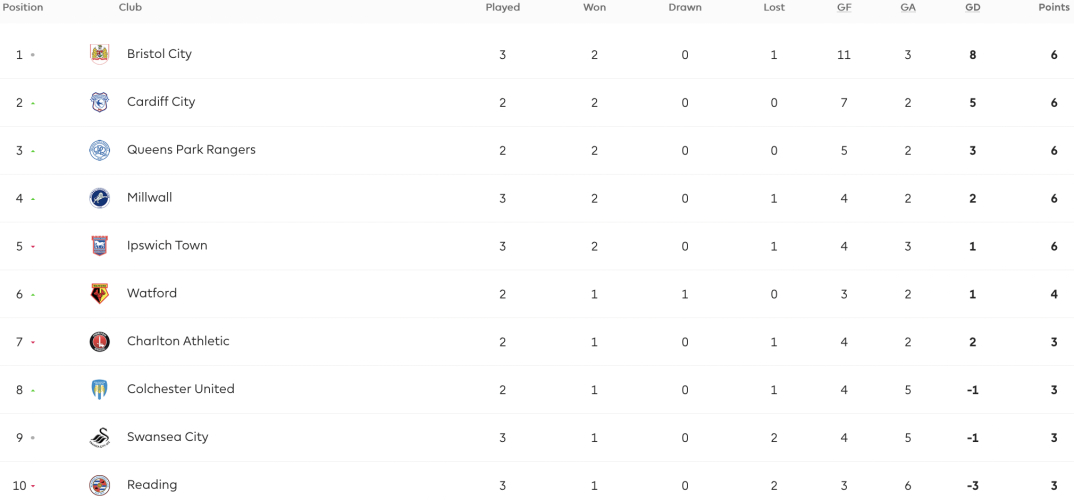Click the Colchester United crest

pyautogui.click(x=99, y=390)
